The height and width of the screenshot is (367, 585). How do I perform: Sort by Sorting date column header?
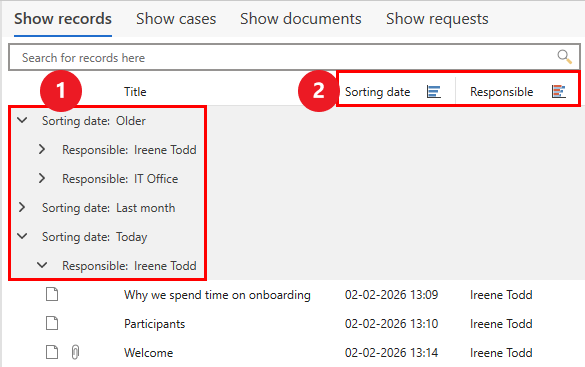pyautogui.click(x=378, y=92)
